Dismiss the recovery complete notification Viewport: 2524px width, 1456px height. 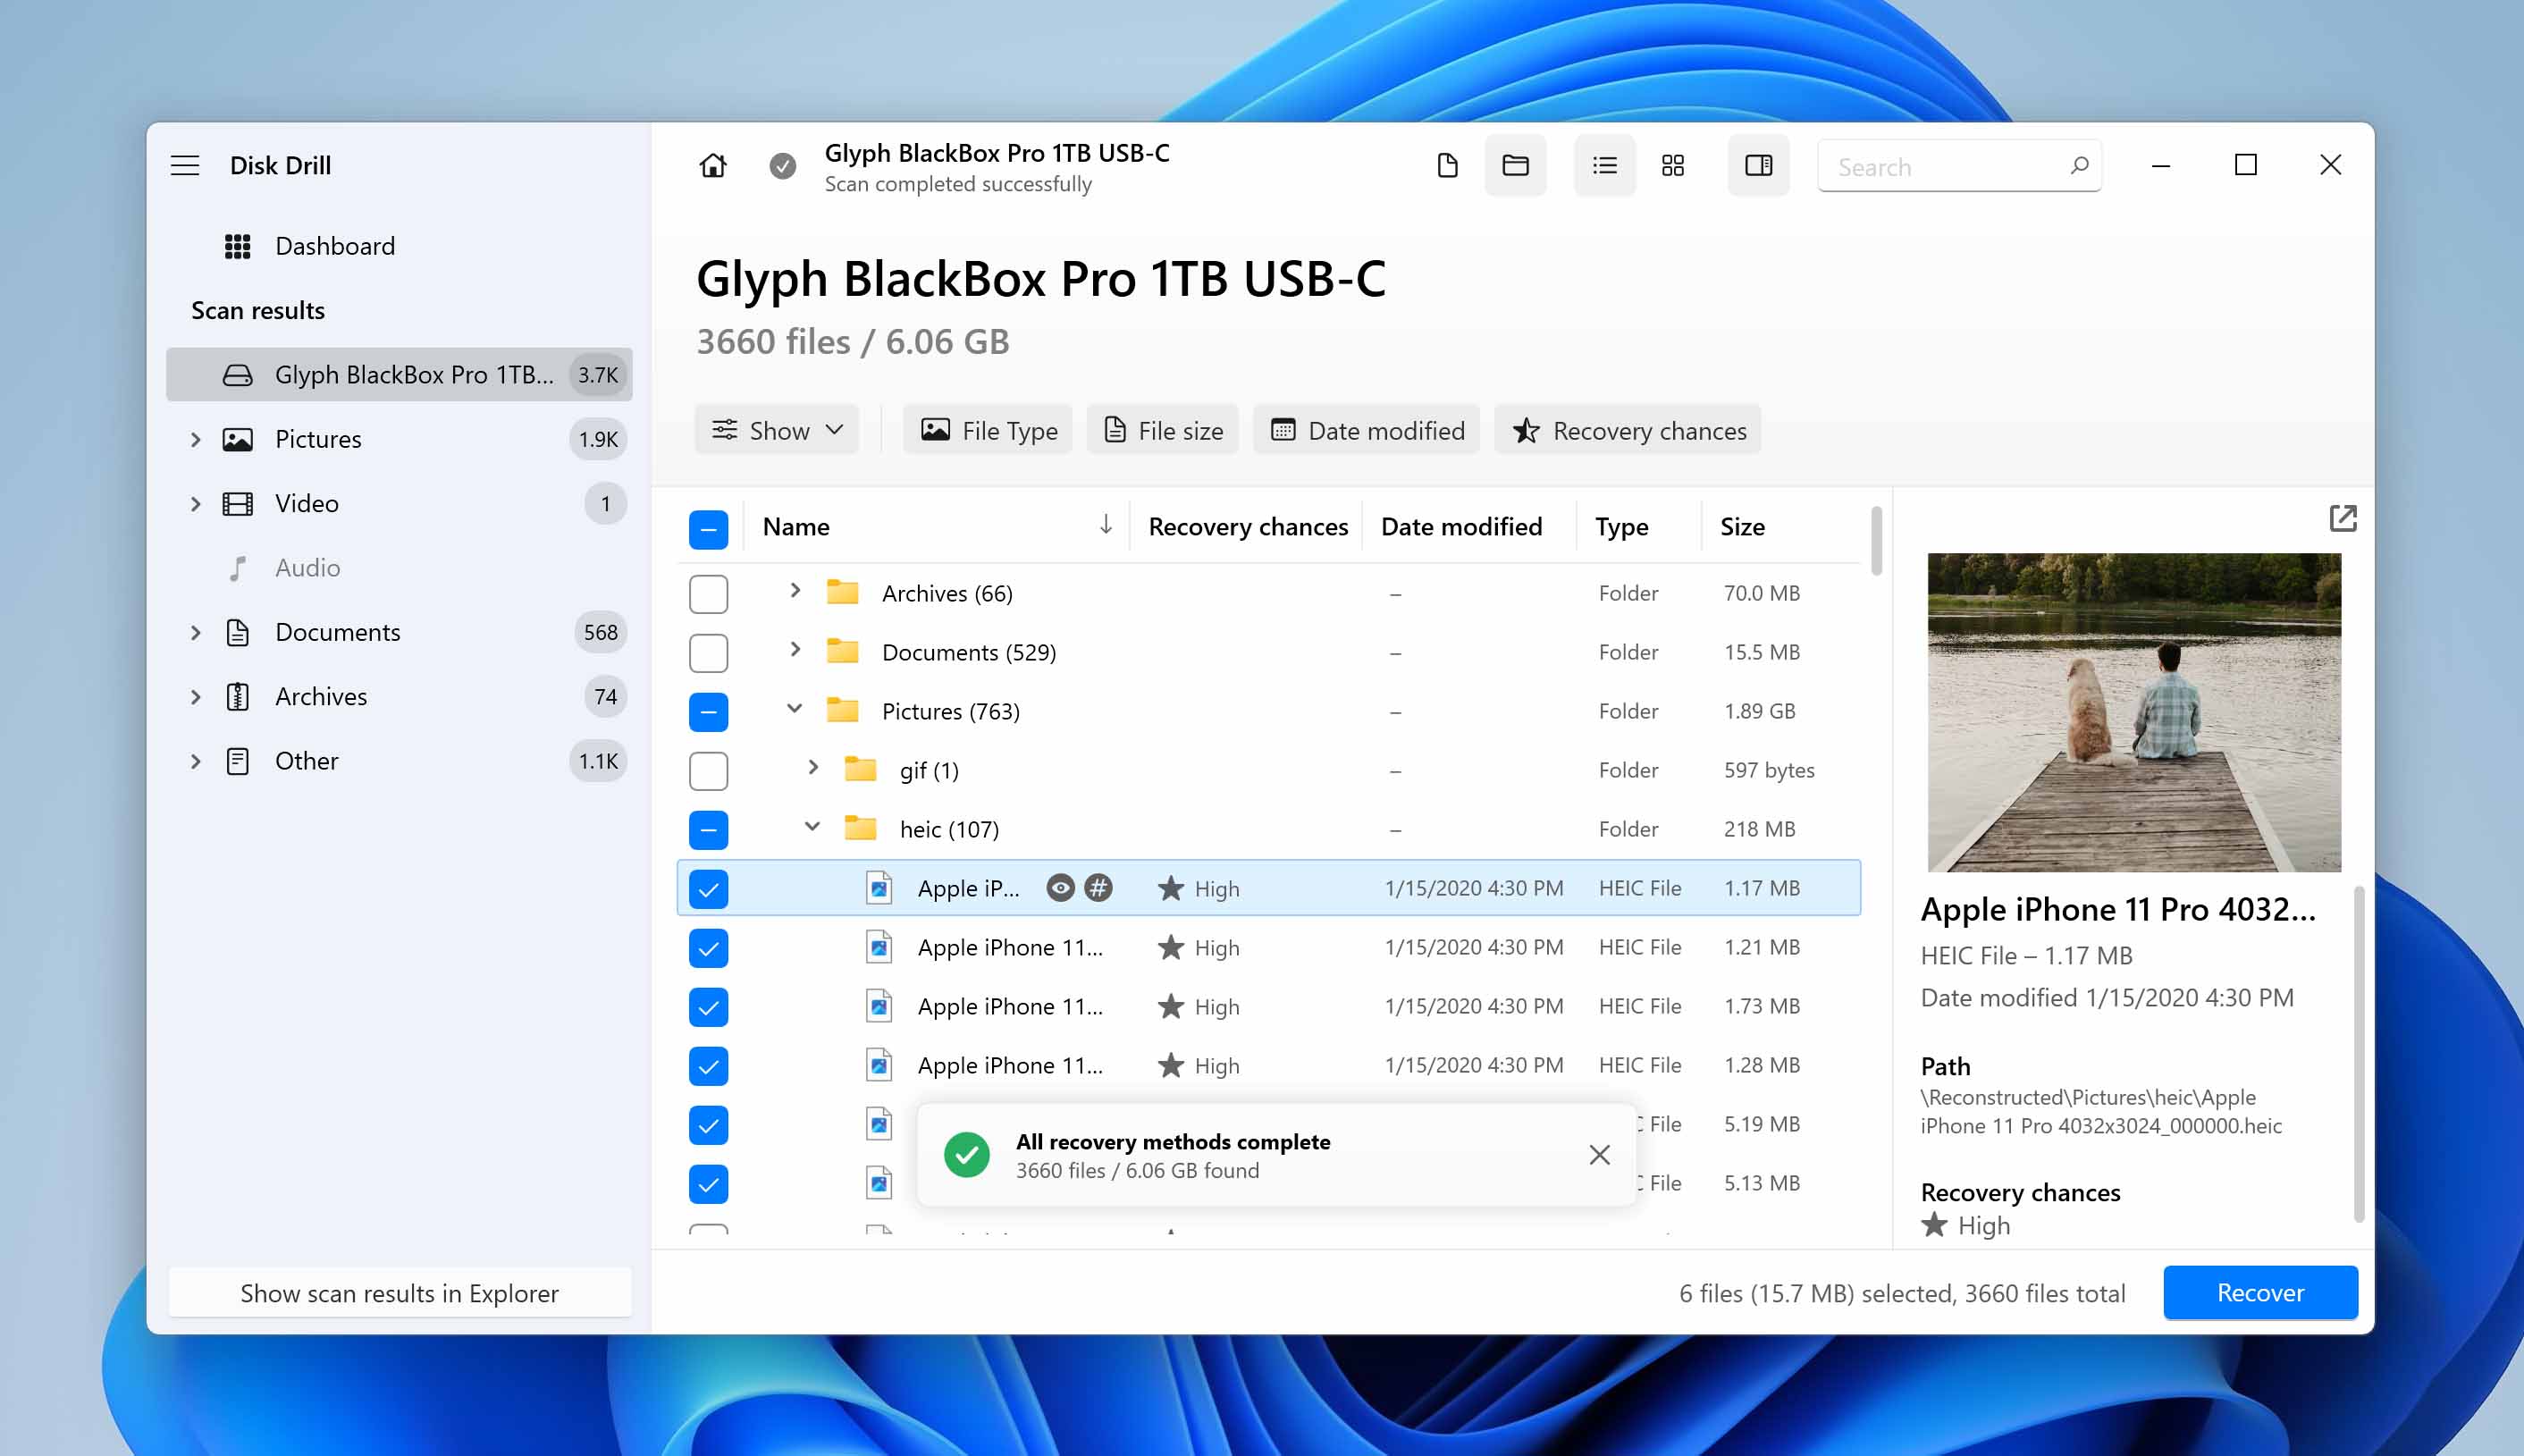pyautogui.click(x=1599, y=1155)
